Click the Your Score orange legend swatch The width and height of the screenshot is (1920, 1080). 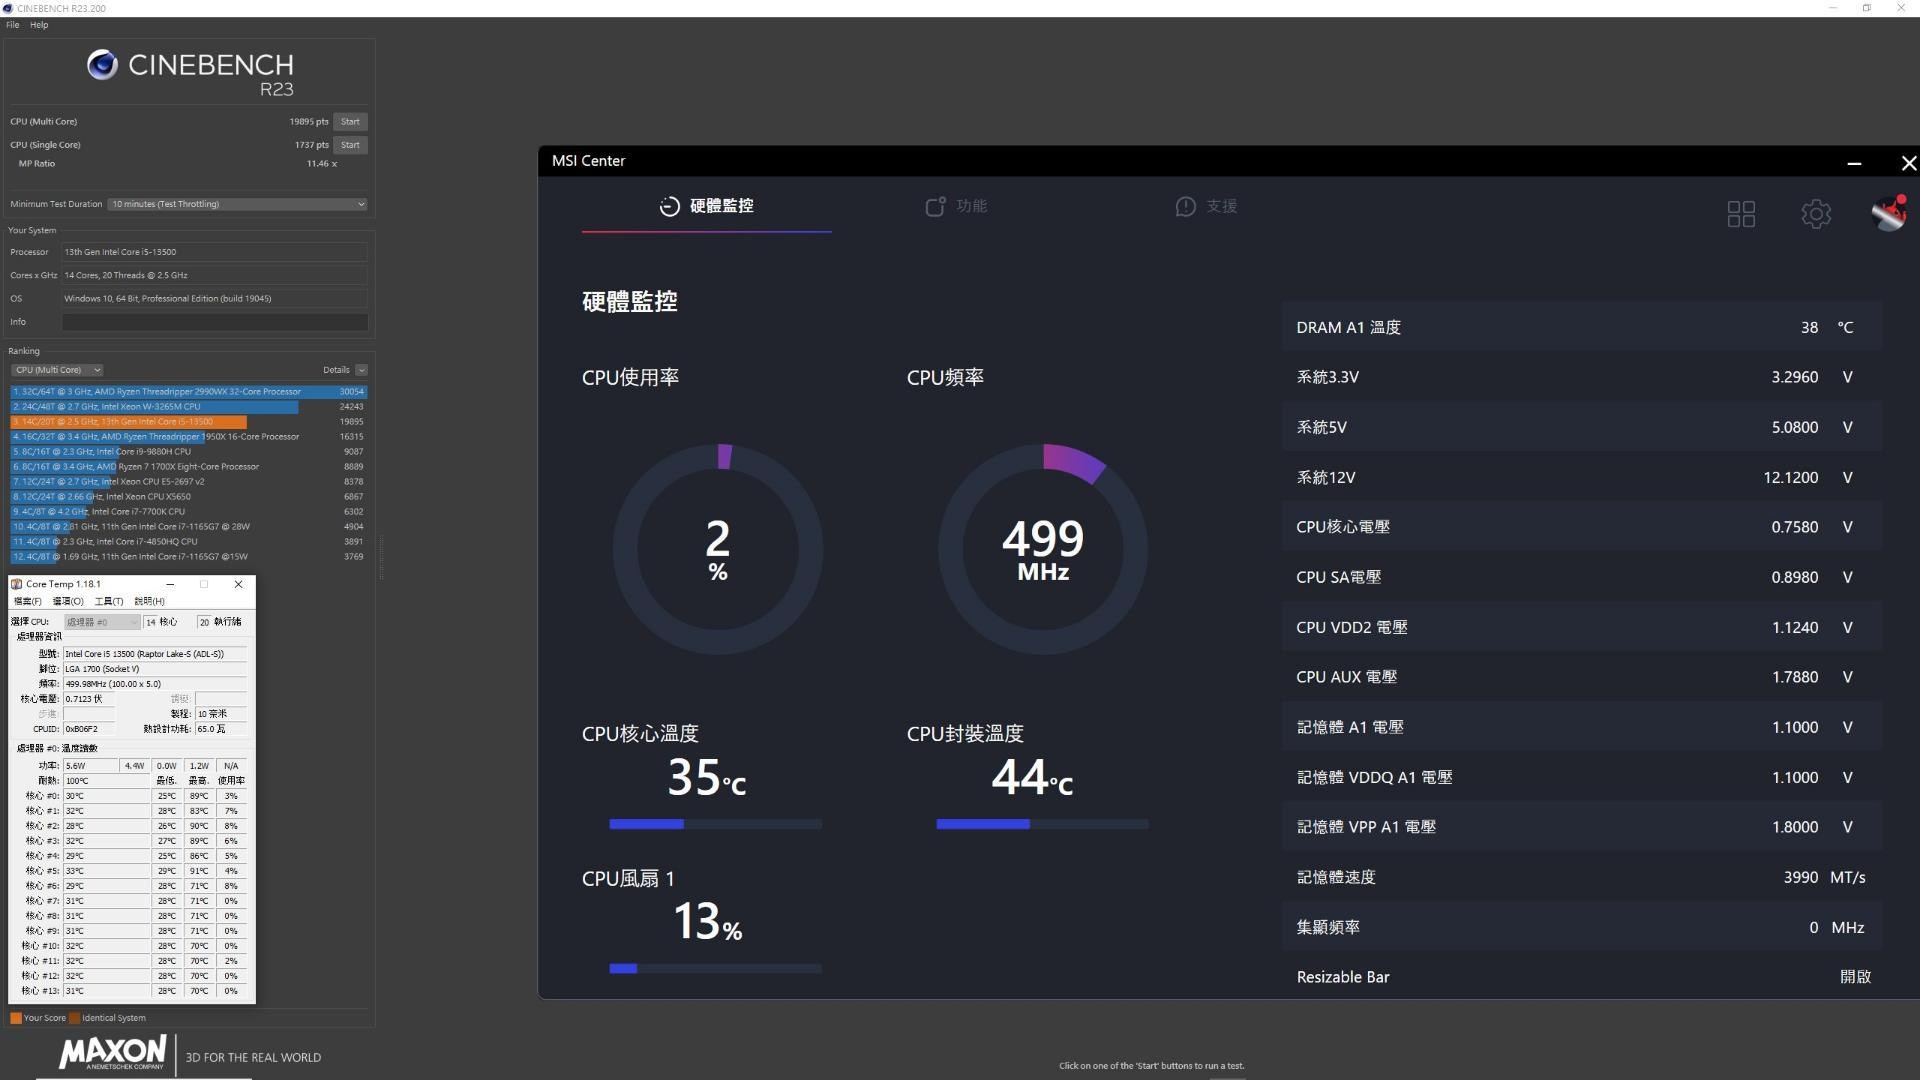pos(16,1018)
